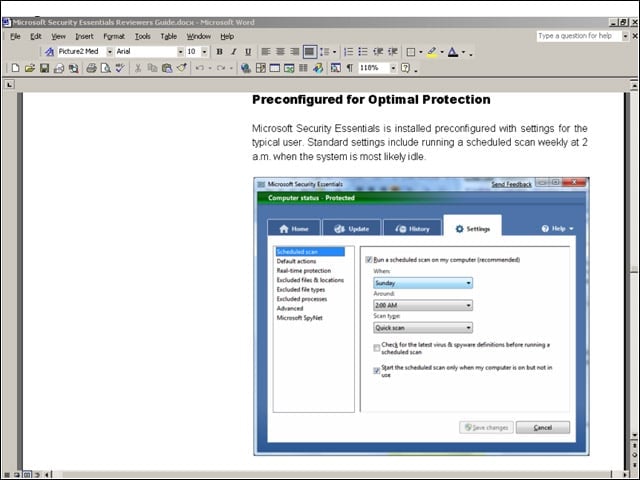The image size is (640, 480).
Task: Click the Microsoft Word Help question icon
Action: click(x=405, y=68)
